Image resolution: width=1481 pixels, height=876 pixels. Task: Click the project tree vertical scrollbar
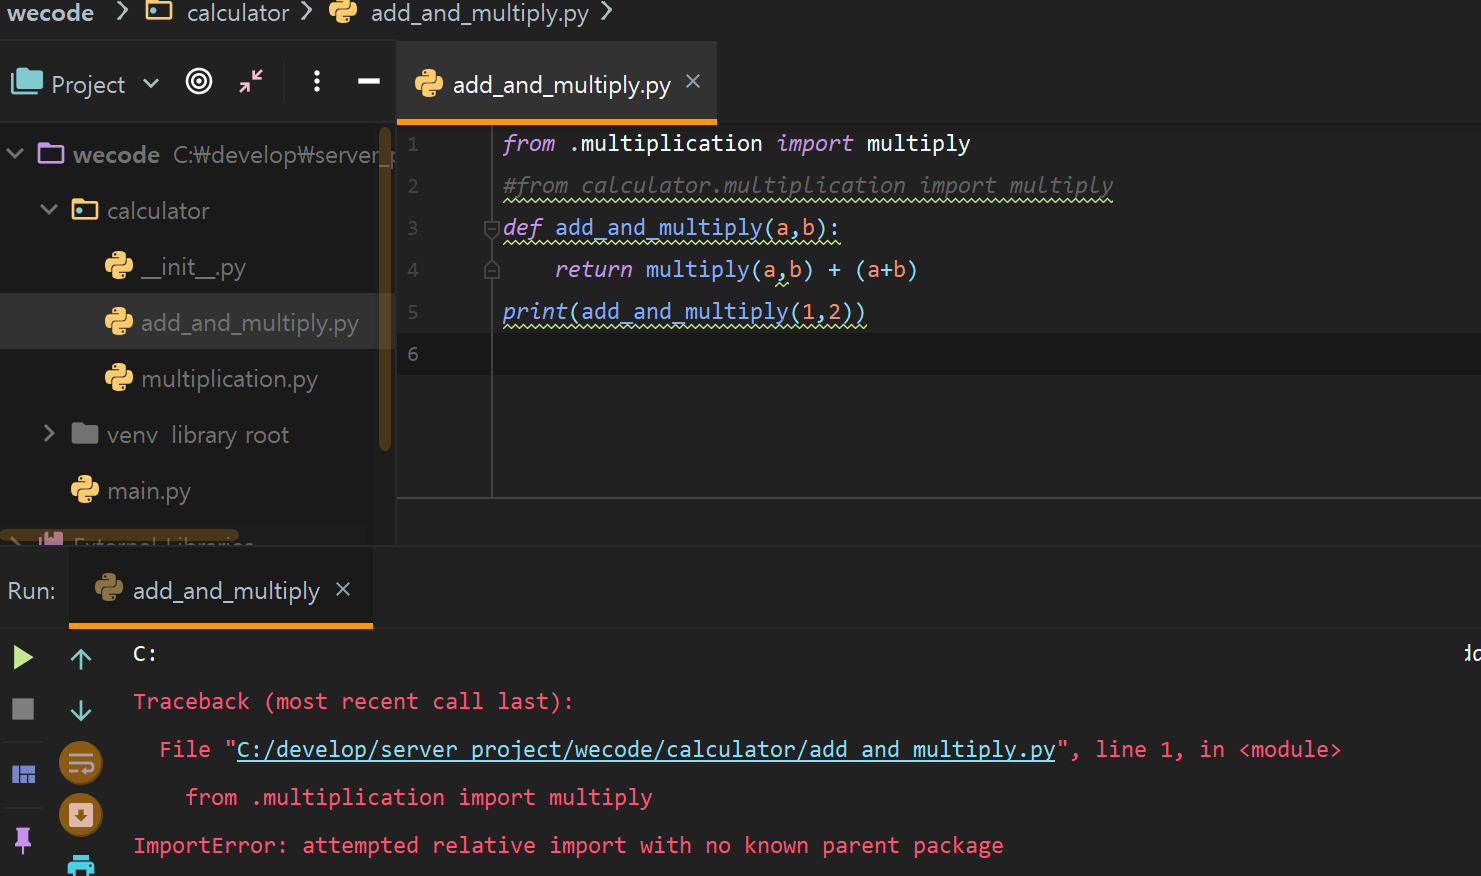click(x=385, y=290)
